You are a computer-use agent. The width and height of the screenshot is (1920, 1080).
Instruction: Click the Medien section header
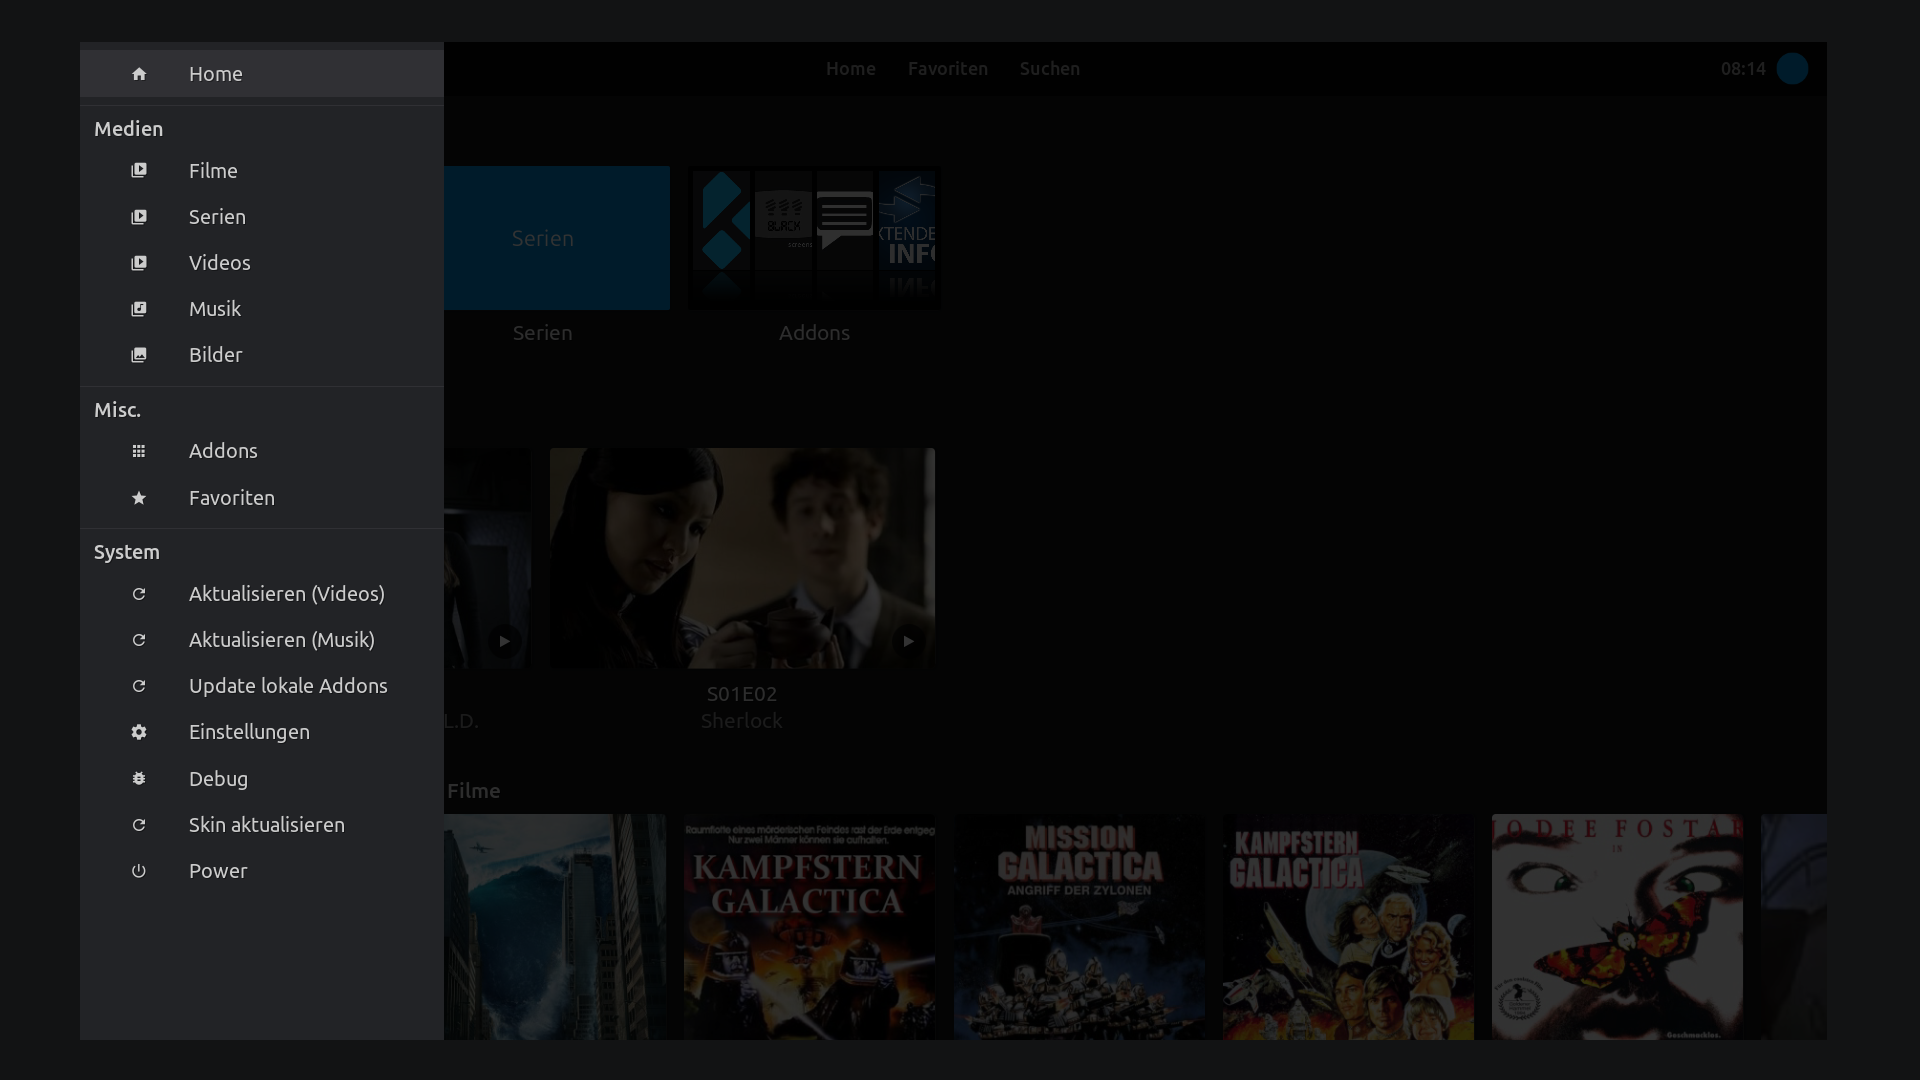tap(128, 129)
